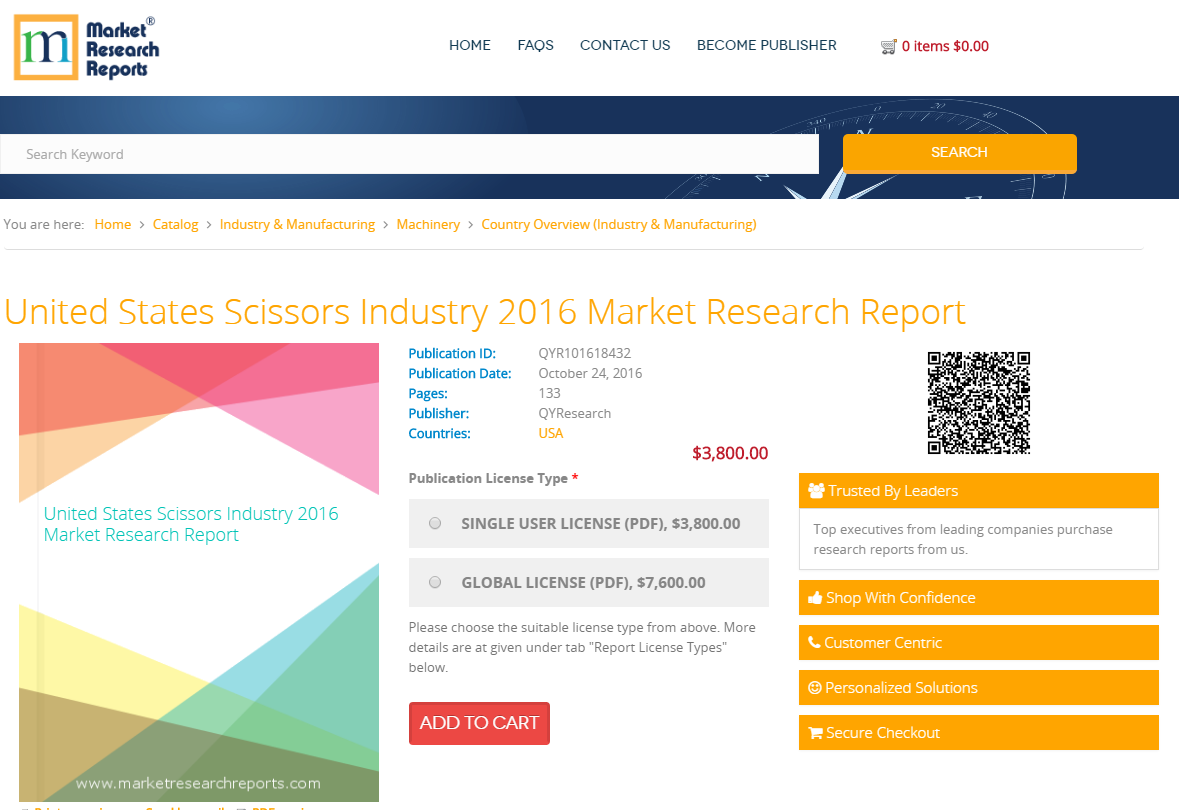Viewport: 1179px width, 810px height.
Task: Click the thumbs-up icon on Shop With Confidence
Action: click(814, 597)
